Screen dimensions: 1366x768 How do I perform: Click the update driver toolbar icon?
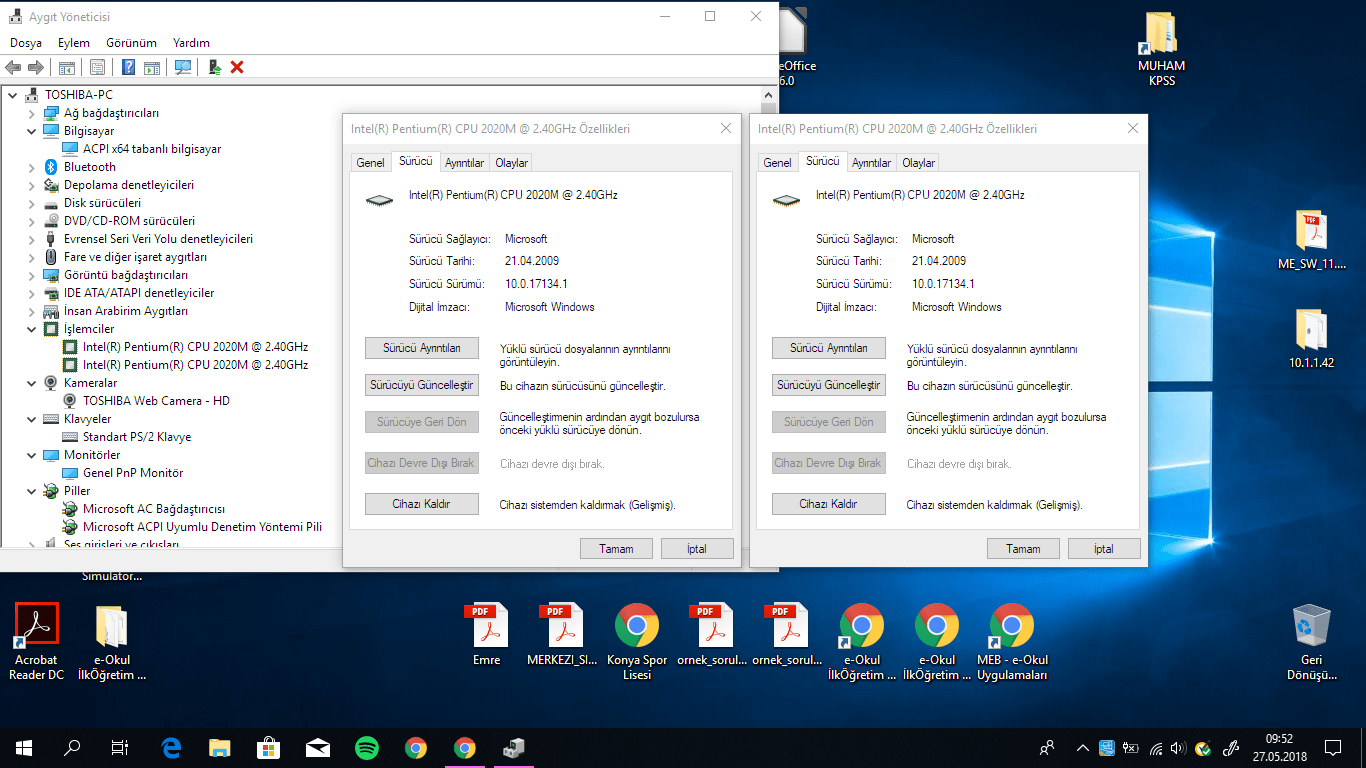tap(214, 67)
